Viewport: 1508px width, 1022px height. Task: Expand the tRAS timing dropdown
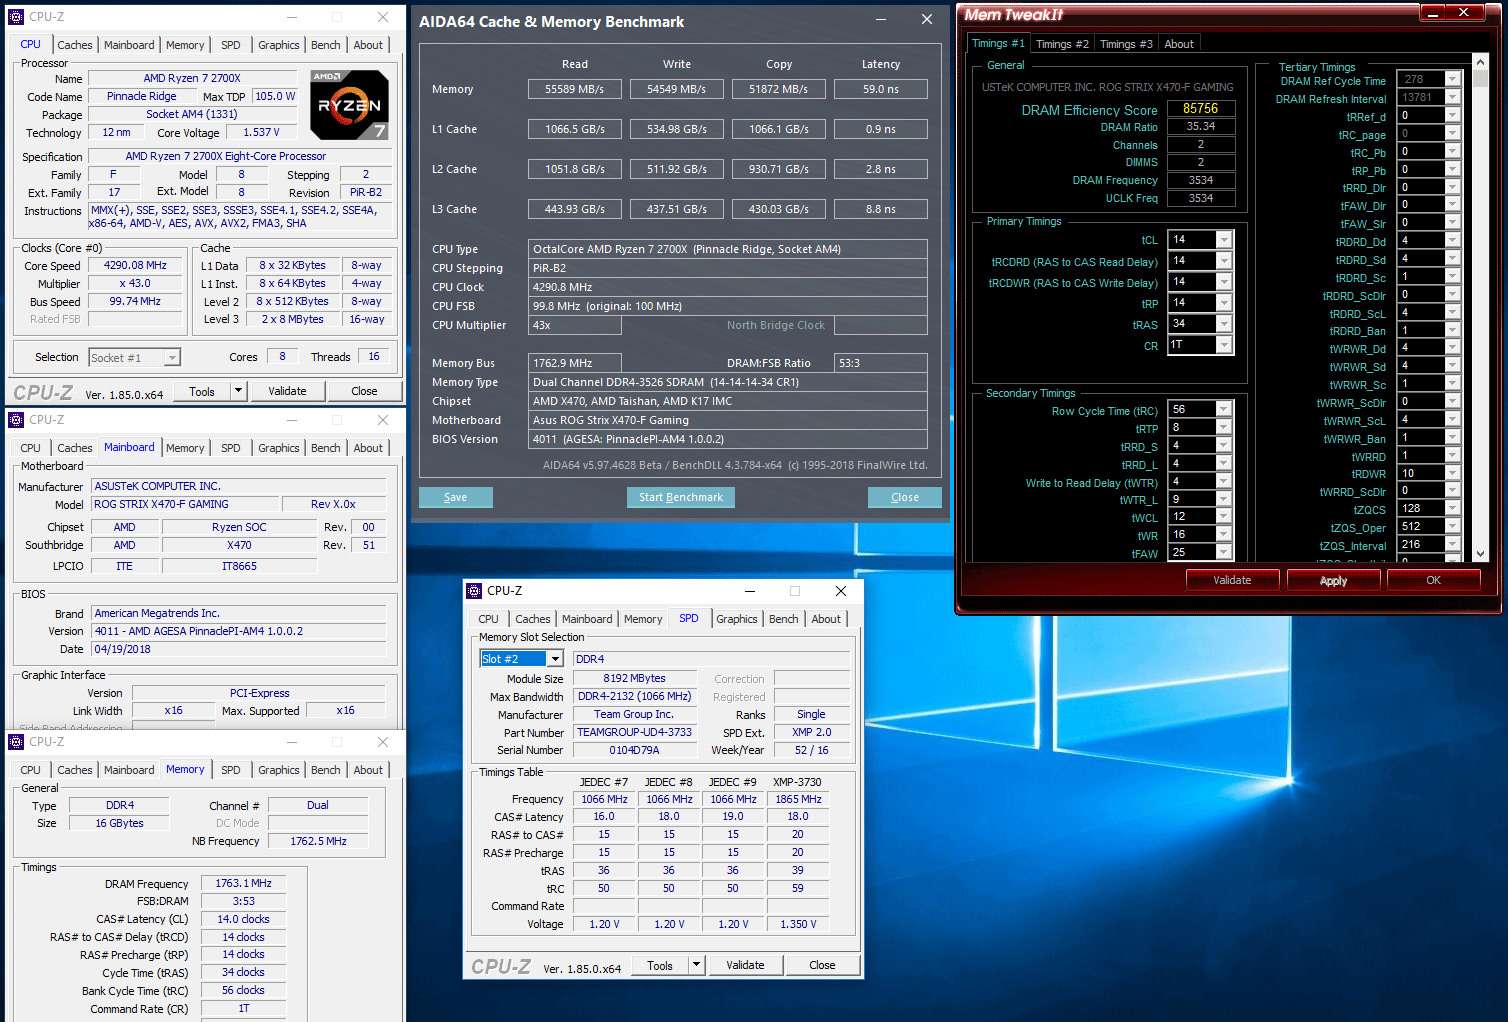pyautogui.click(x=1224, y=324)
